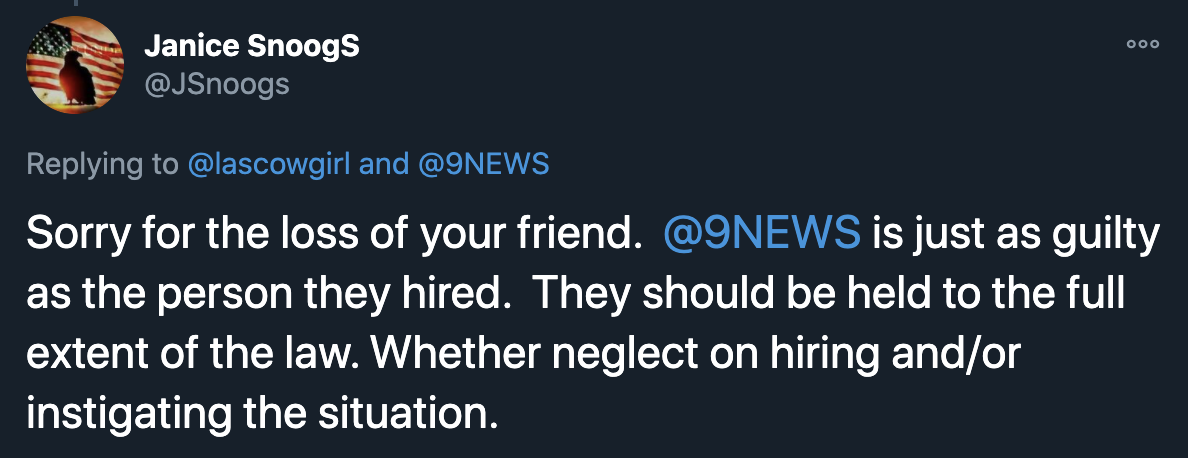Click the thread connector line above the avatar
Screen dimensions: 1188x458
(x=75, y=3)
